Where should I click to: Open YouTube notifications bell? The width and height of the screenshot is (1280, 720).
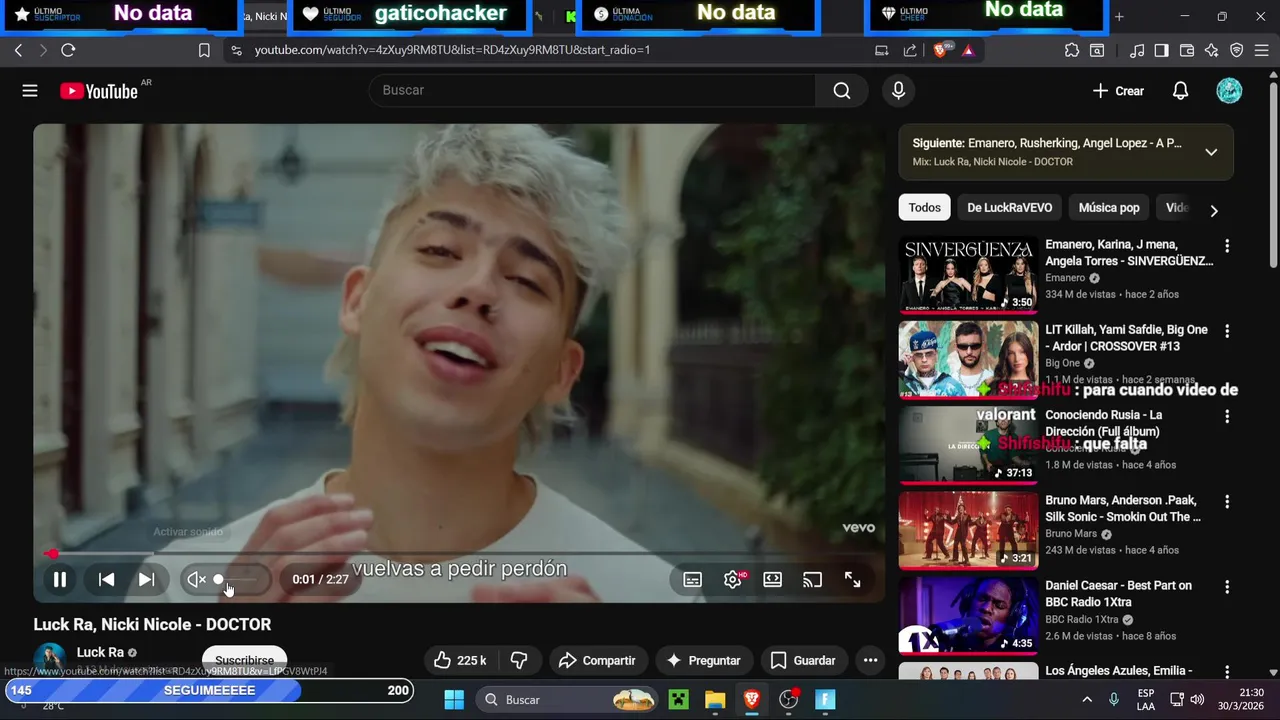[x=1180, y=91]
